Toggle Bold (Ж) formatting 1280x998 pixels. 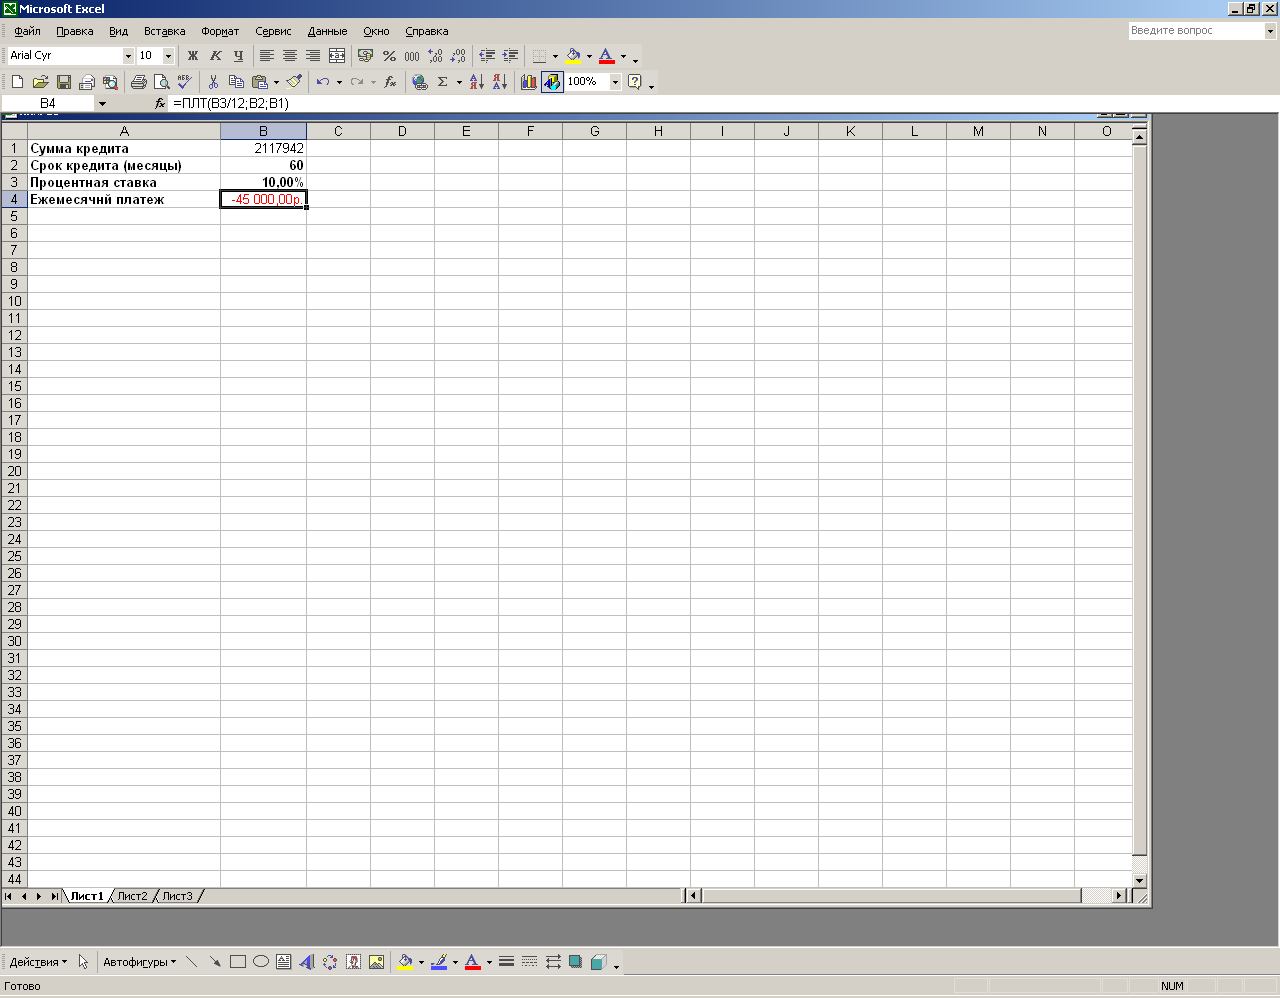(x=193, y=56)
